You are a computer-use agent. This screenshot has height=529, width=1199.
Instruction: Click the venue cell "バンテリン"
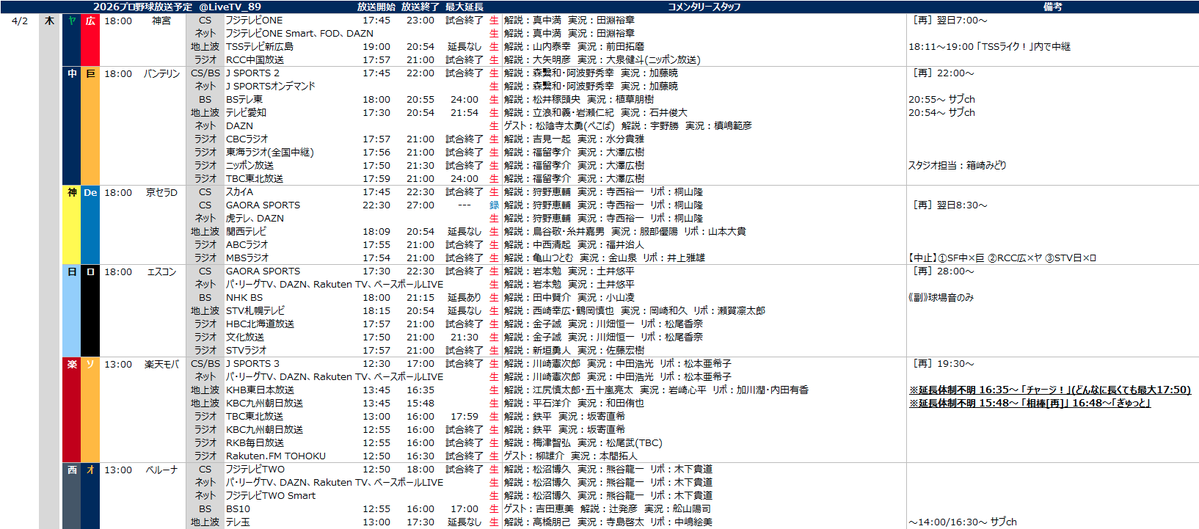[x=163, y=73]
